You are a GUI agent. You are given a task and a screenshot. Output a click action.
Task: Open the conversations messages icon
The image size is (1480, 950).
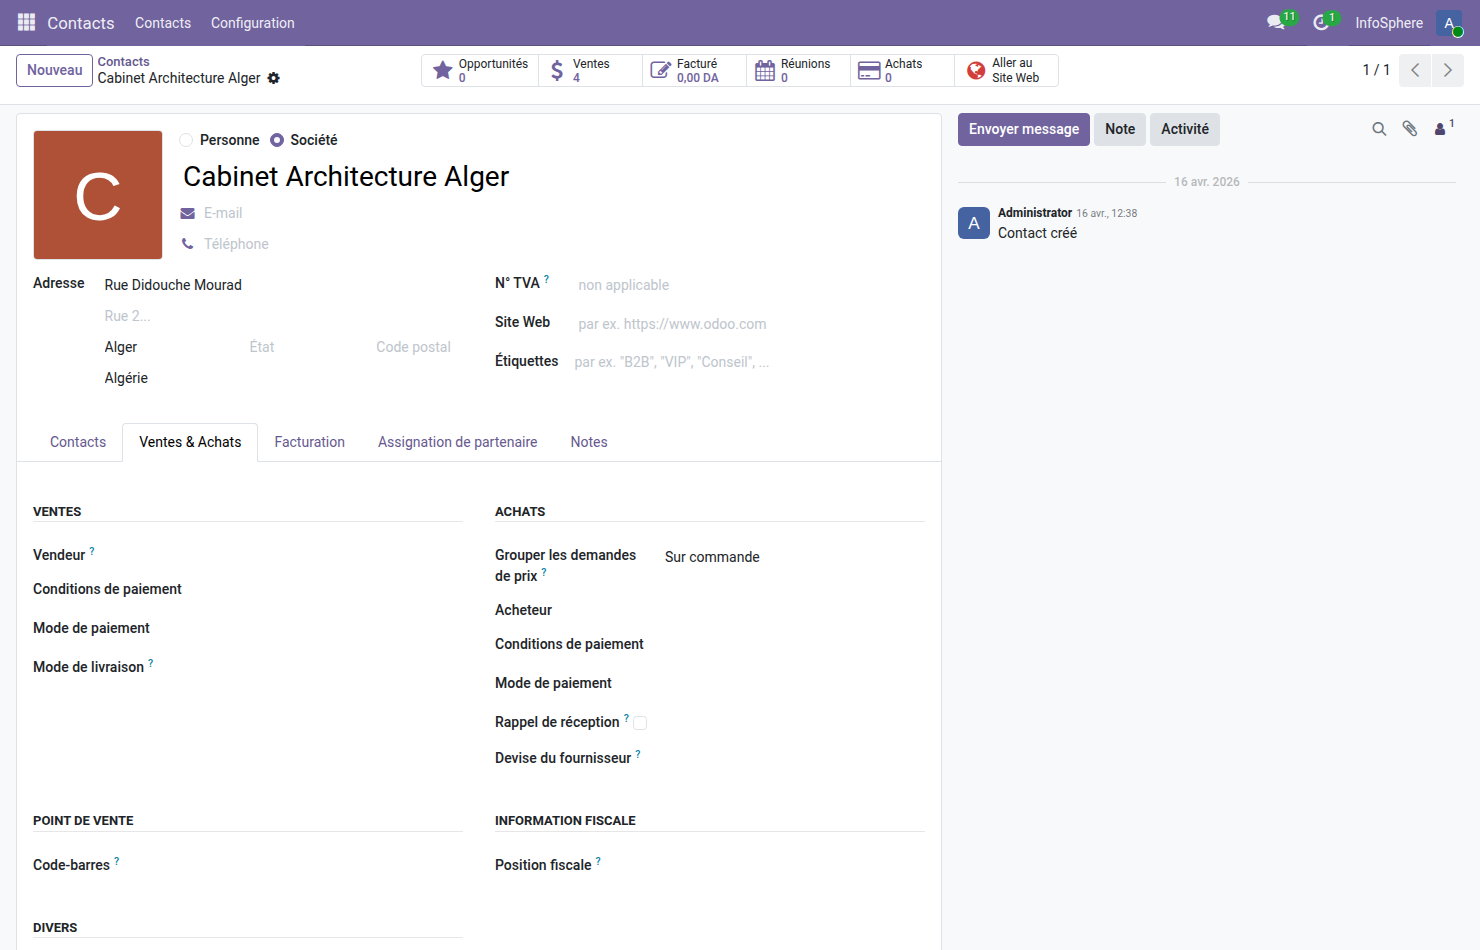click(x=1277, y=22)
